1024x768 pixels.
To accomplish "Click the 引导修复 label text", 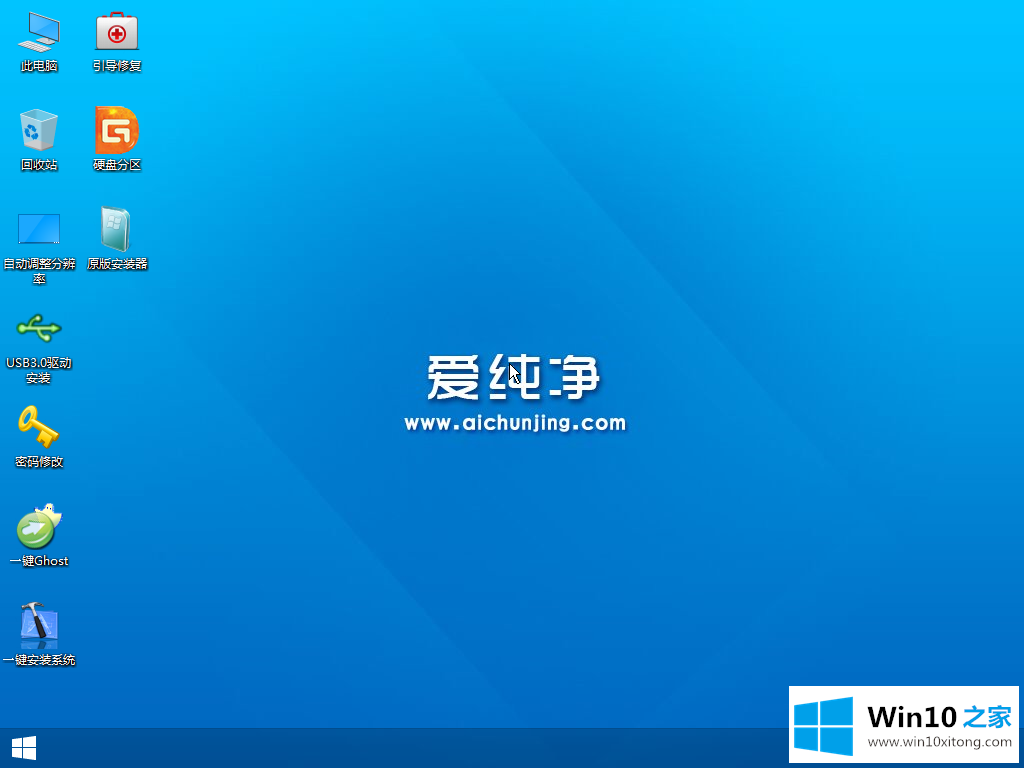I will coord(117,66).
